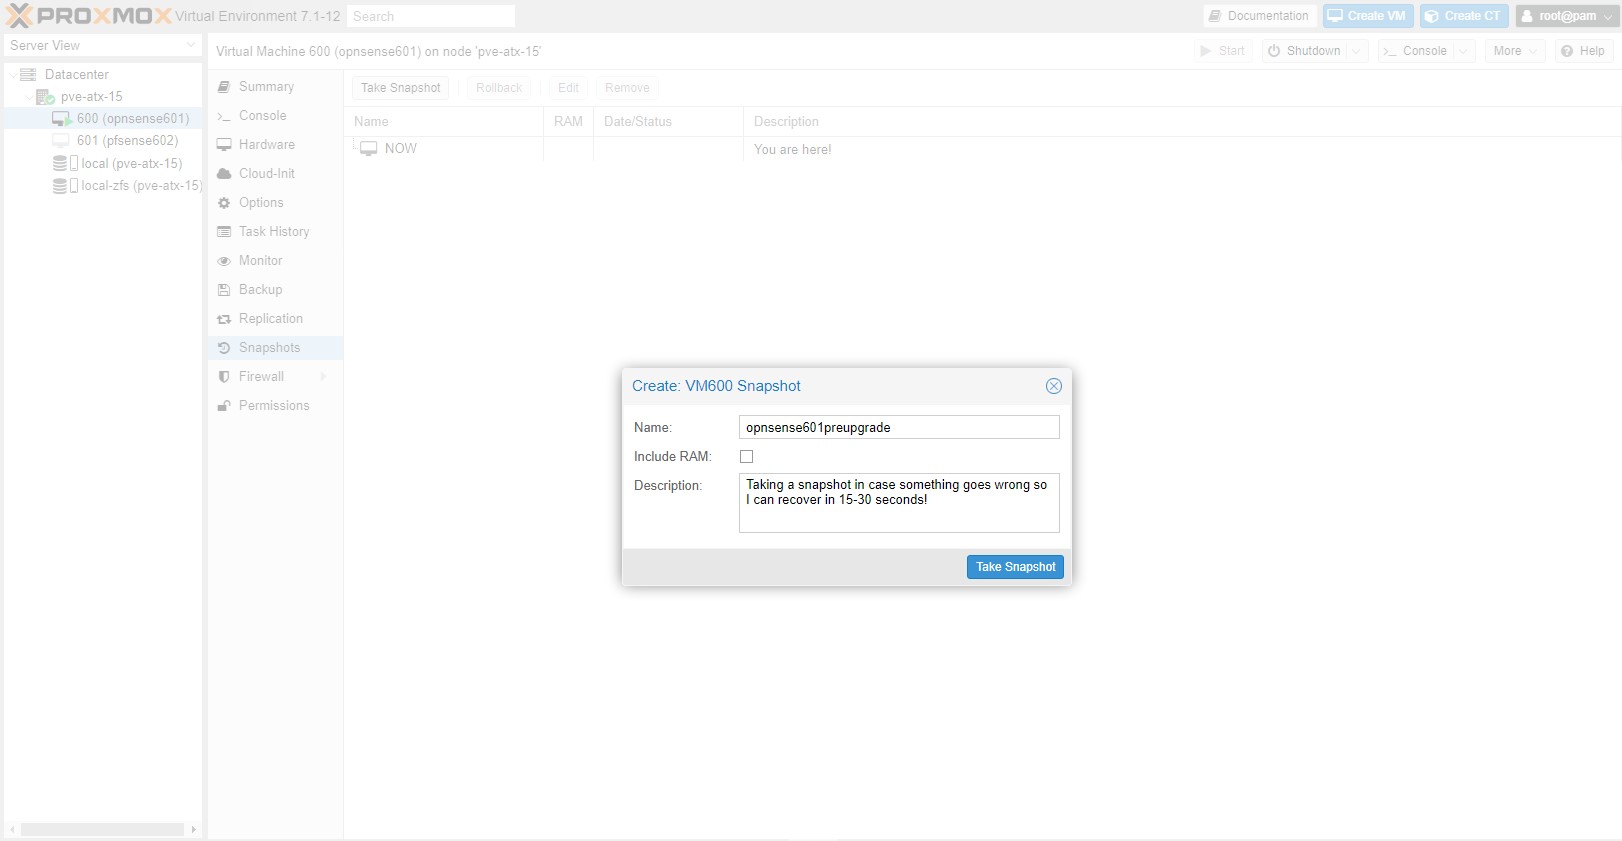This screenshot has height=841, width=1622.
Task: Open the root@pam user menu arrow
Action: click(1608, 16)
